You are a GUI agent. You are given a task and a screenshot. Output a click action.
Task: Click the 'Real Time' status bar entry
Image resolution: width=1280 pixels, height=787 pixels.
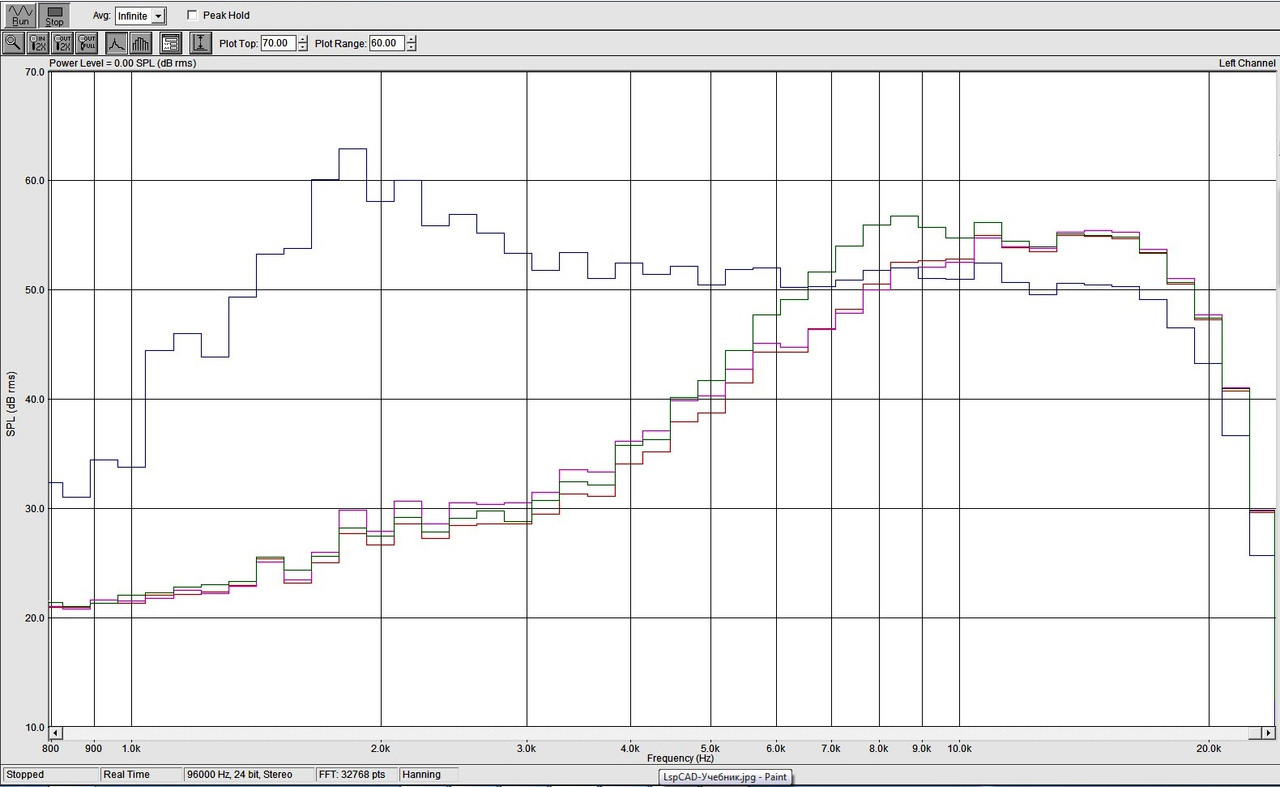pyautogui.click(x=140, y=774)
